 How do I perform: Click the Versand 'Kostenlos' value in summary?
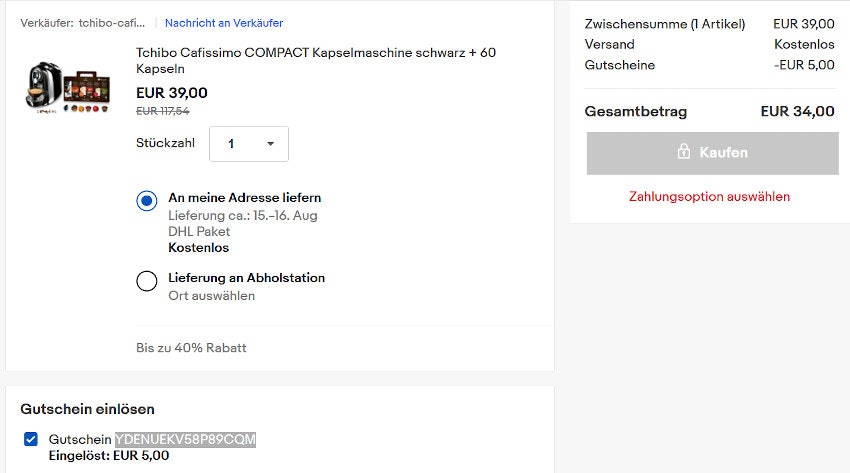tap(804, 44)
